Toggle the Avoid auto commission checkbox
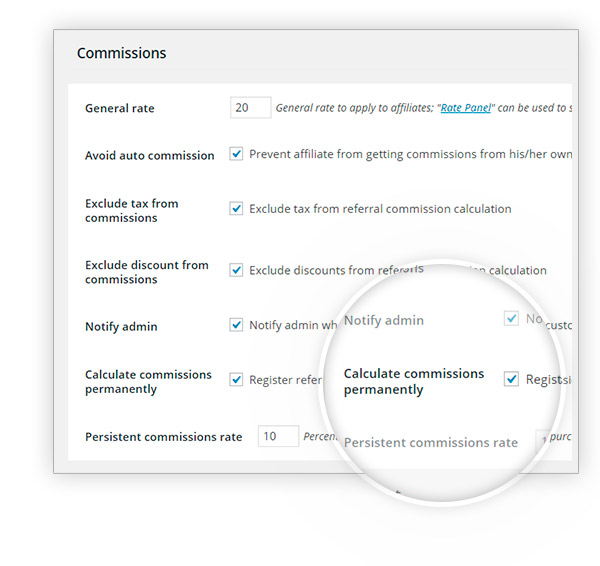This screenshot has width=600, height=566. click(236, 155)
